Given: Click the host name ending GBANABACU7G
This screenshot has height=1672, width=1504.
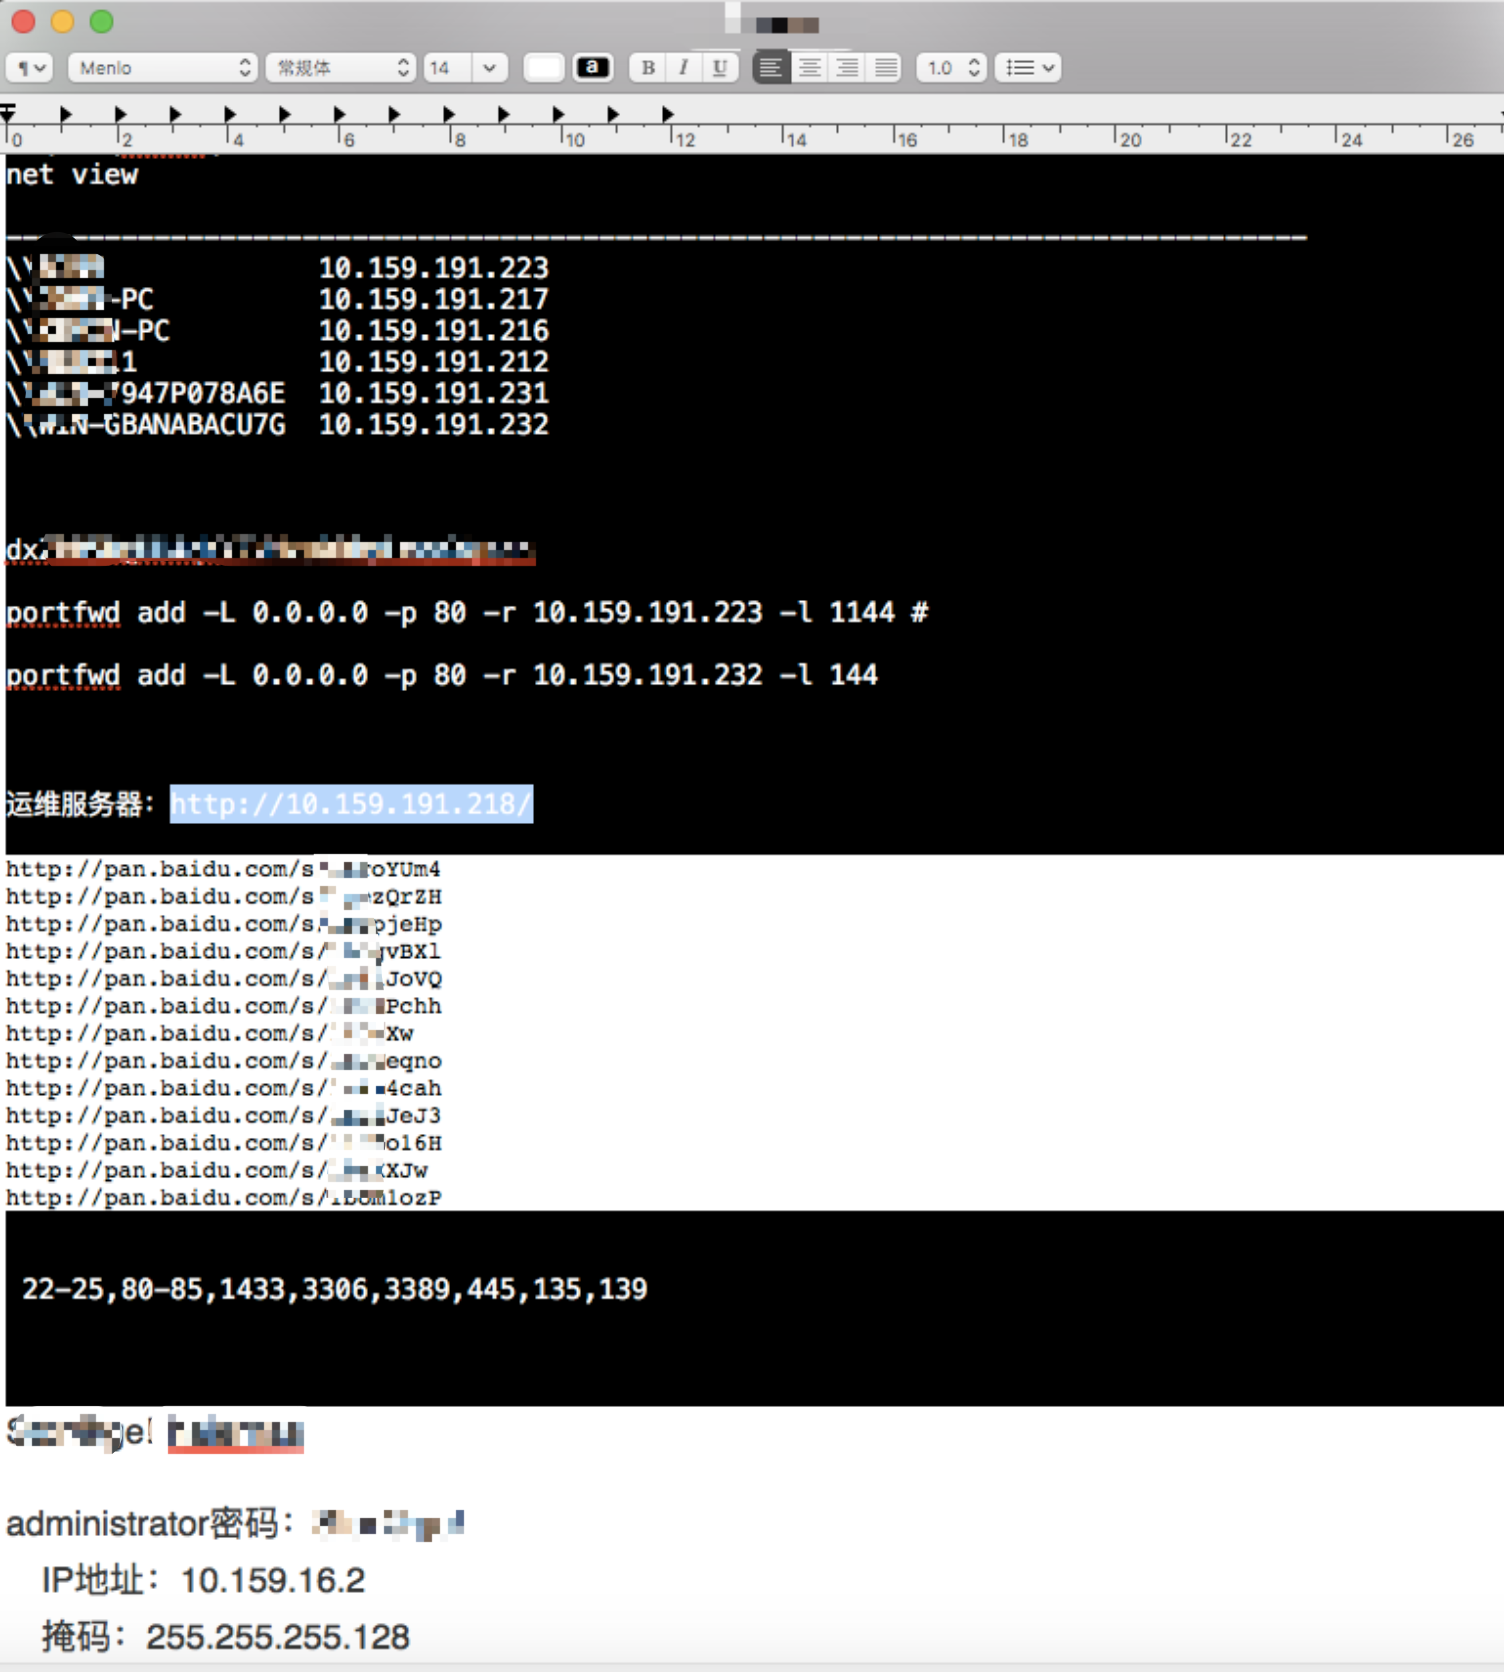Looking at the screenshot, I should tap(146, 425).
